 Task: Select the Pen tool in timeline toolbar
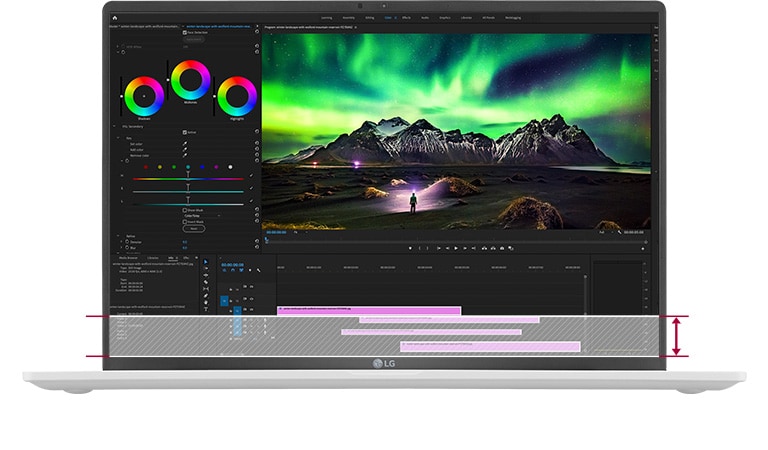pyautogui.click(x=206, y=296)
